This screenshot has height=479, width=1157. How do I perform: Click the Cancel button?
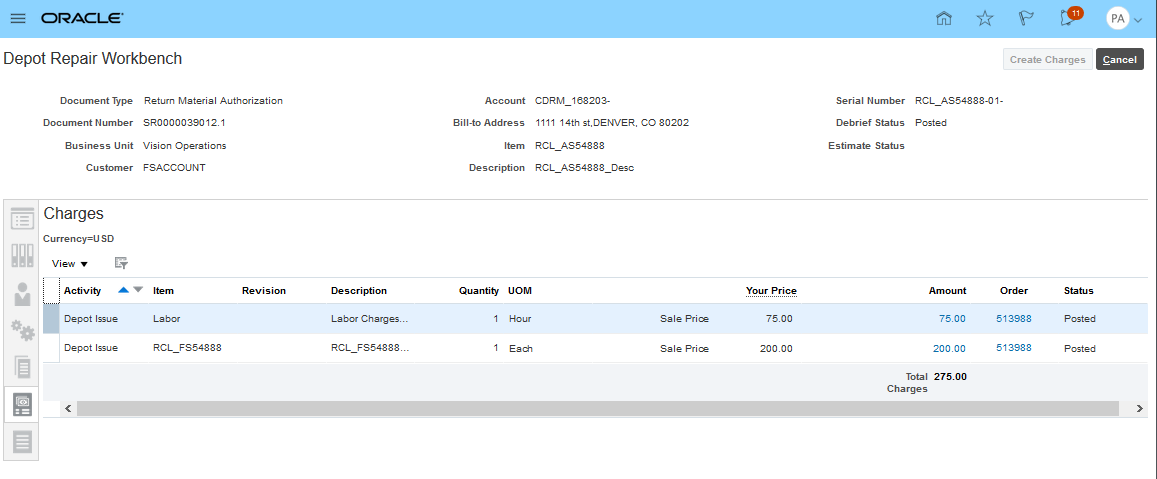click(x=1119, y=59)
